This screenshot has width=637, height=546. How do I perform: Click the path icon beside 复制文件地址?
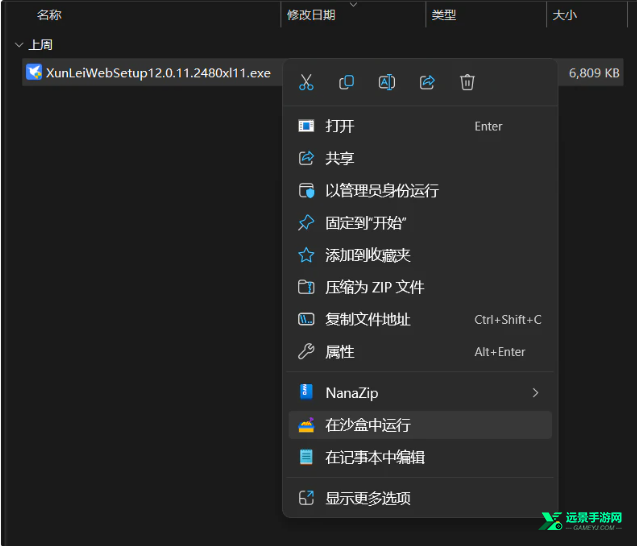(306, 319)
